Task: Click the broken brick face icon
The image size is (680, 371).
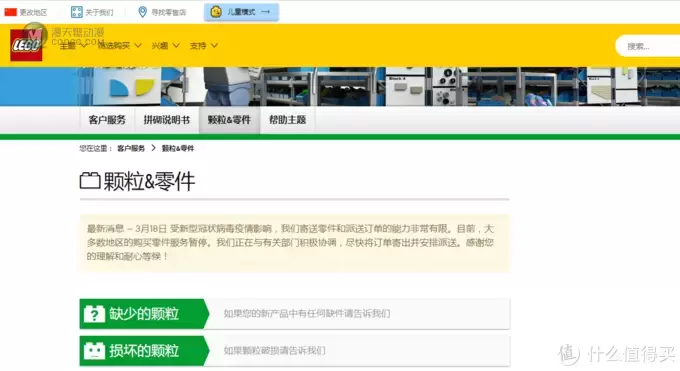Action: (x=95, y=351)
